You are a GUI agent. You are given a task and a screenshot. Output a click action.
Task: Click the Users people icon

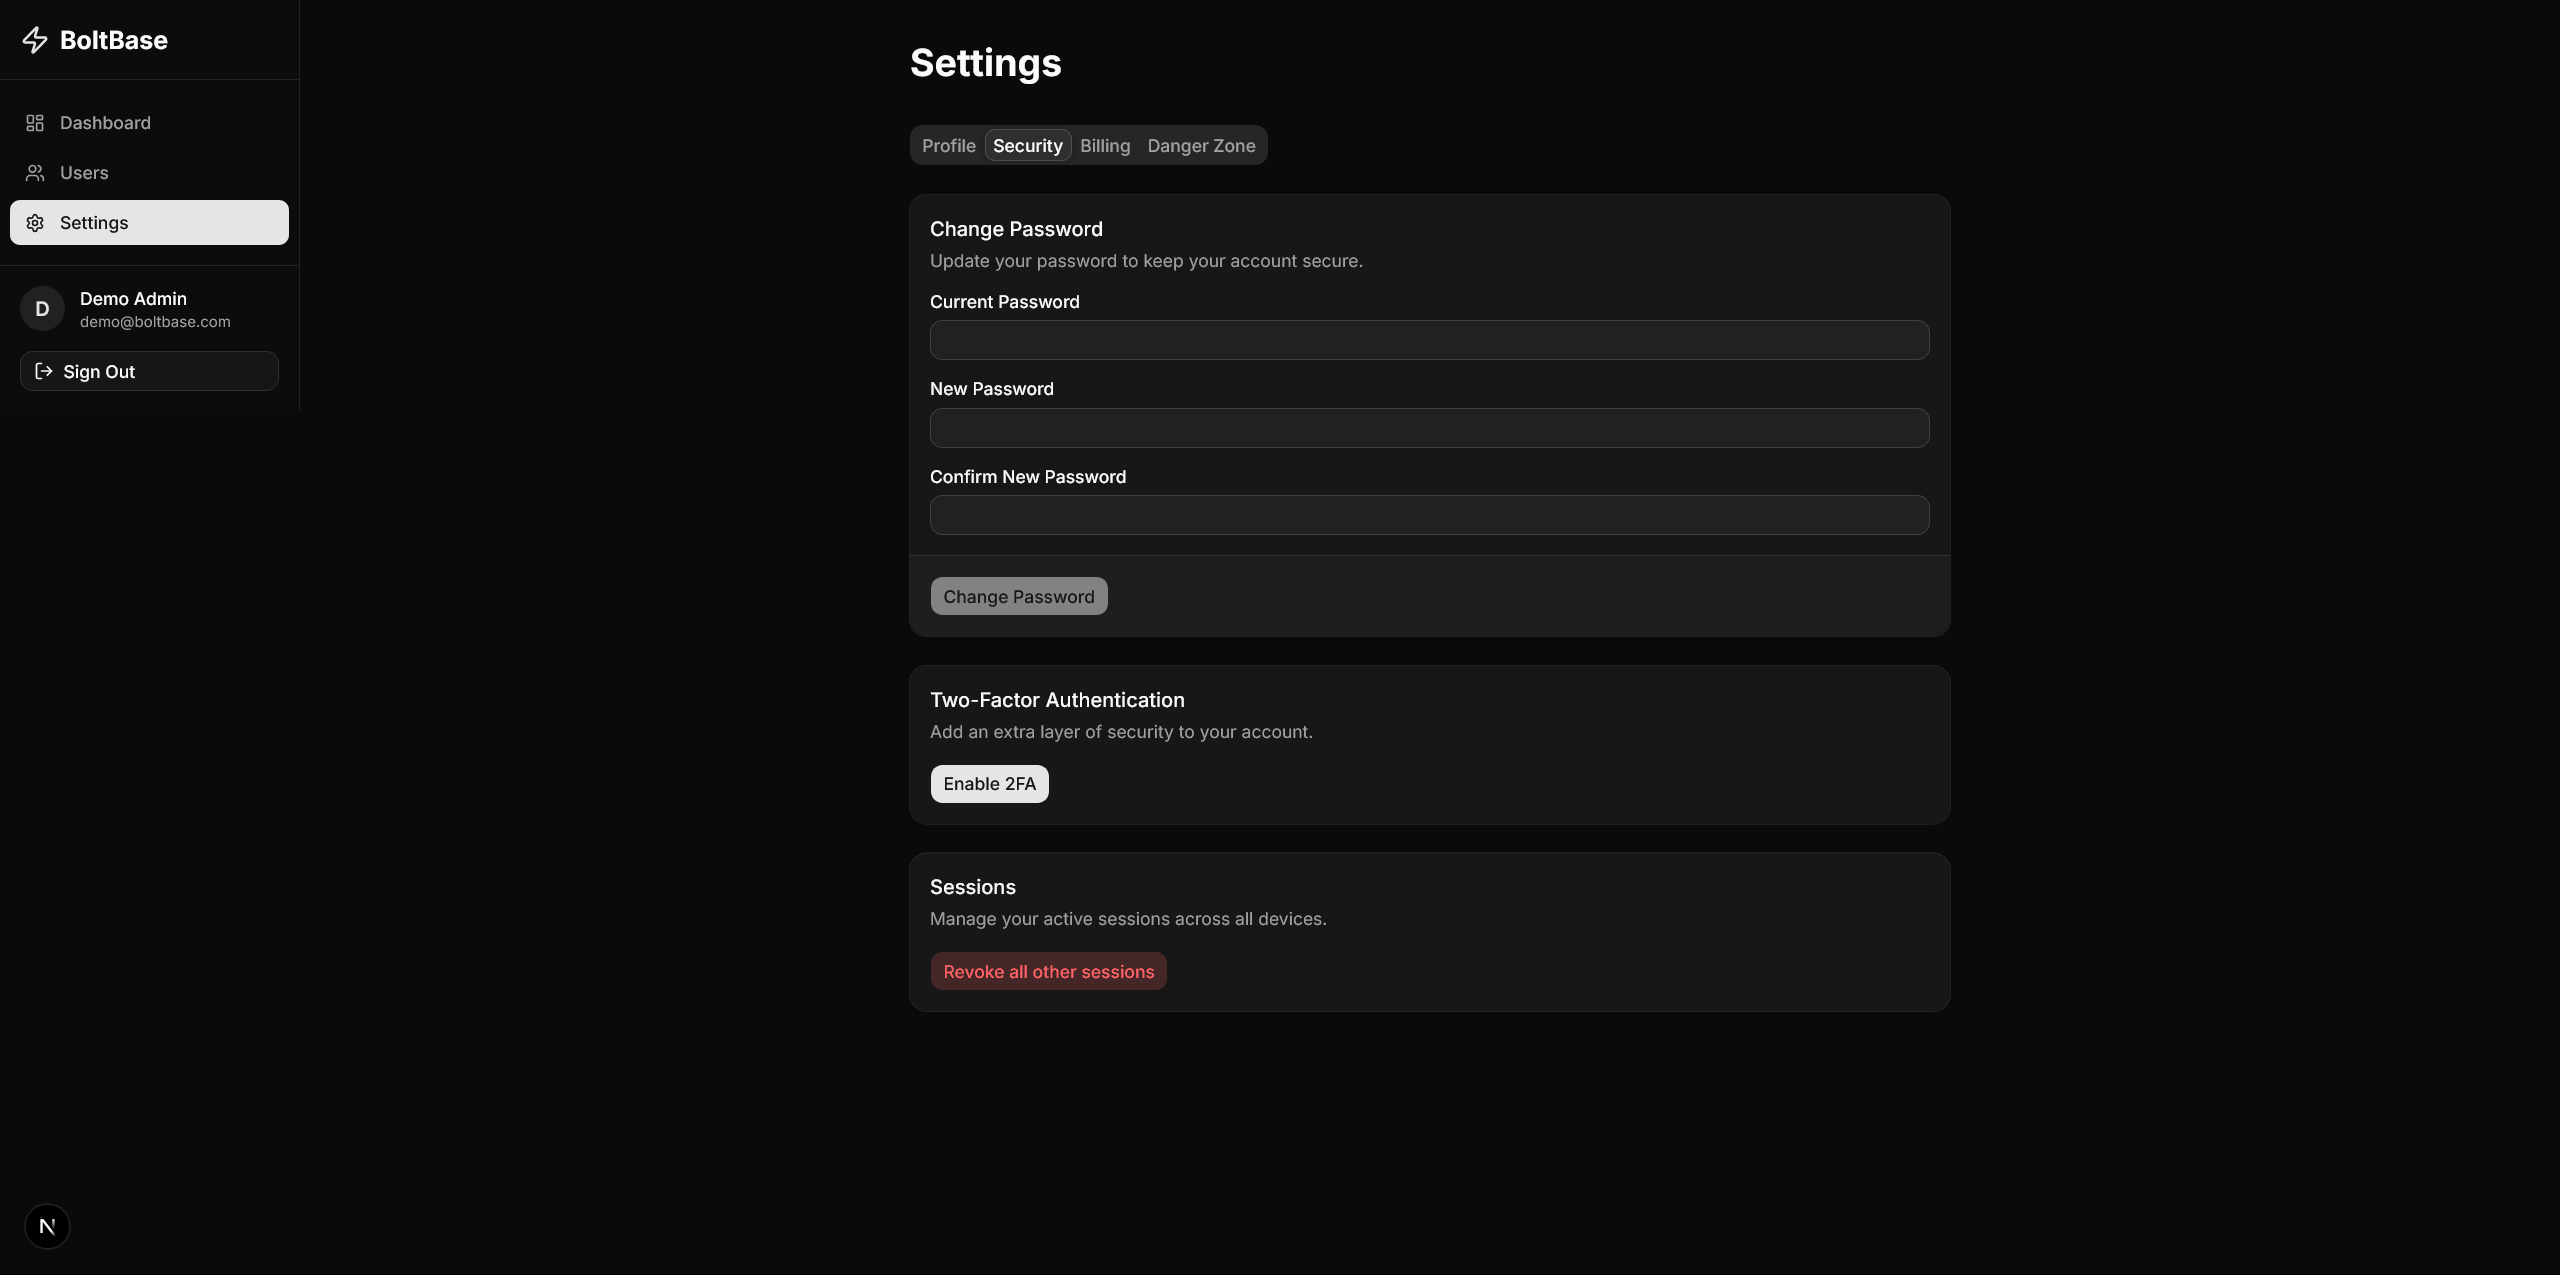click(35, 172)
